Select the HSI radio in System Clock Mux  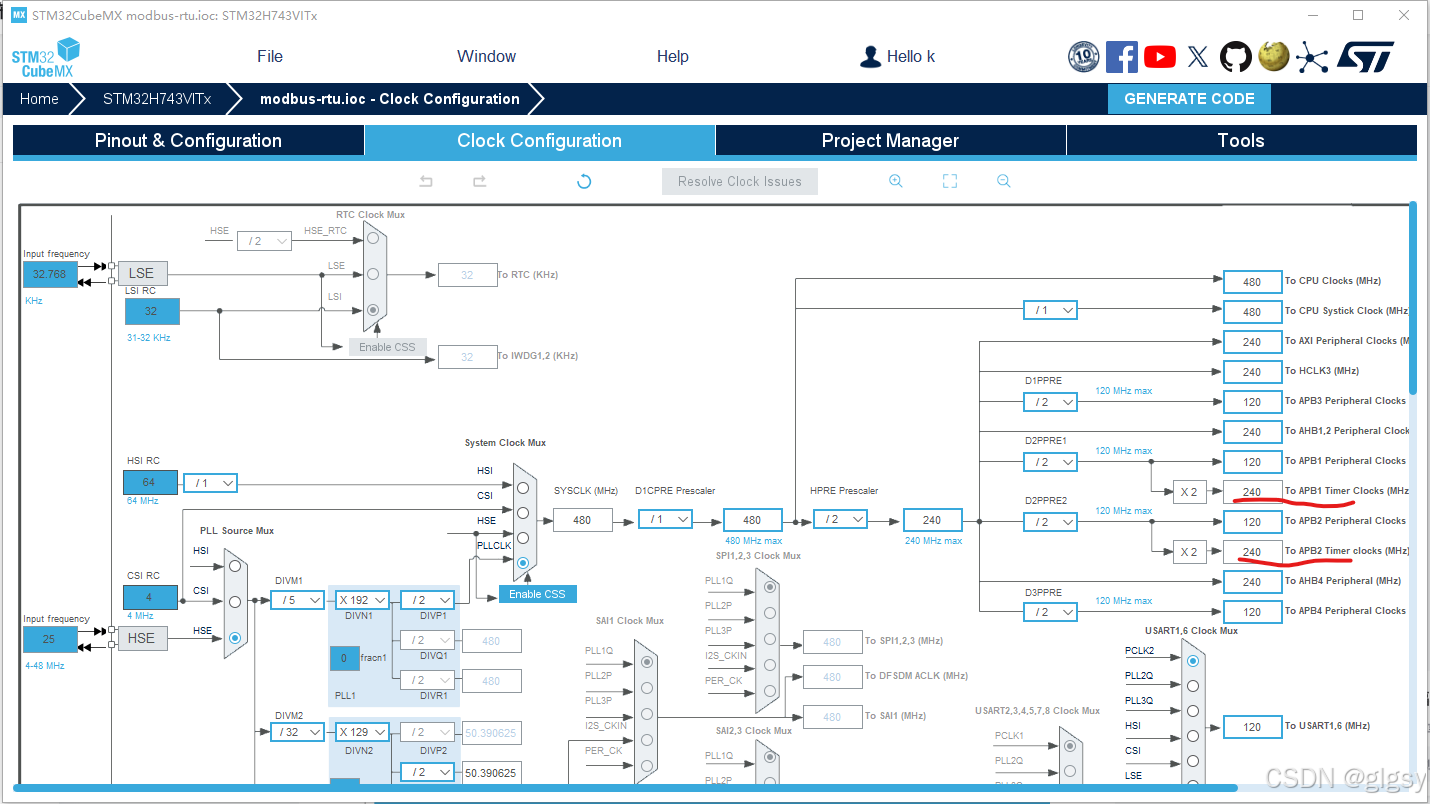click(522, 488)
